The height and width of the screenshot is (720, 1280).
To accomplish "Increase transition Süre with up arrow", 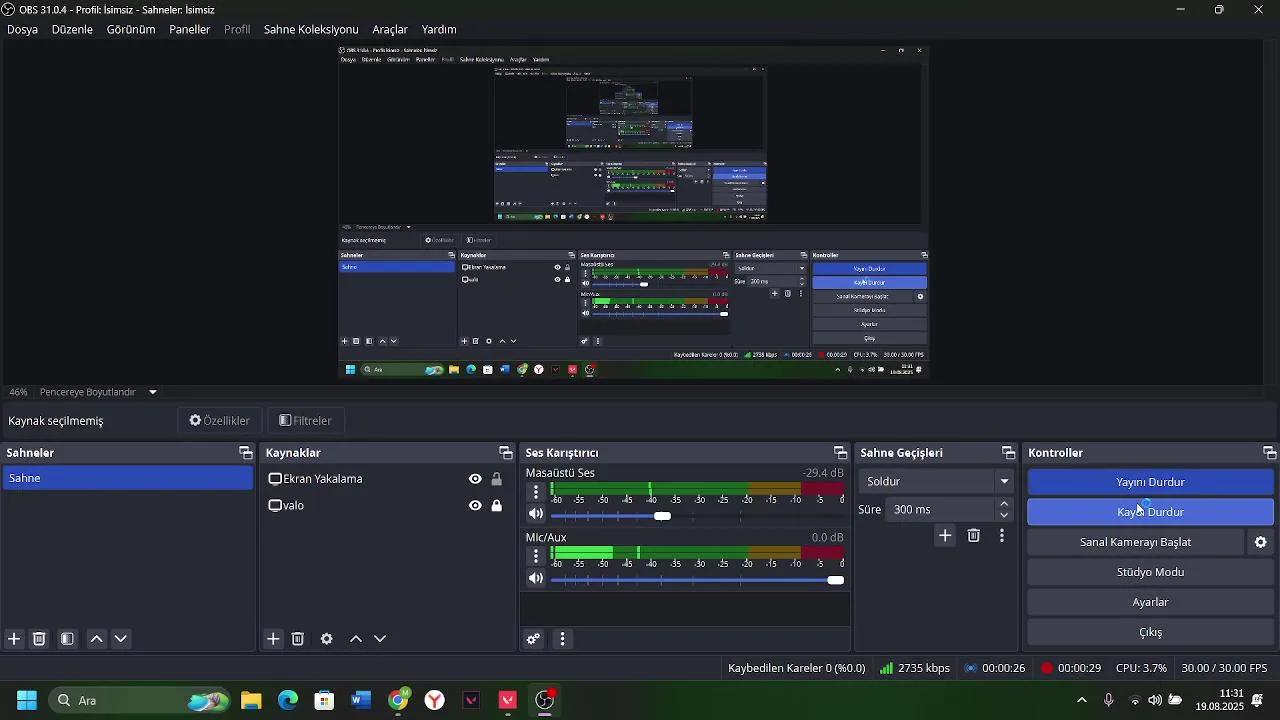I will click(1004, 504).
